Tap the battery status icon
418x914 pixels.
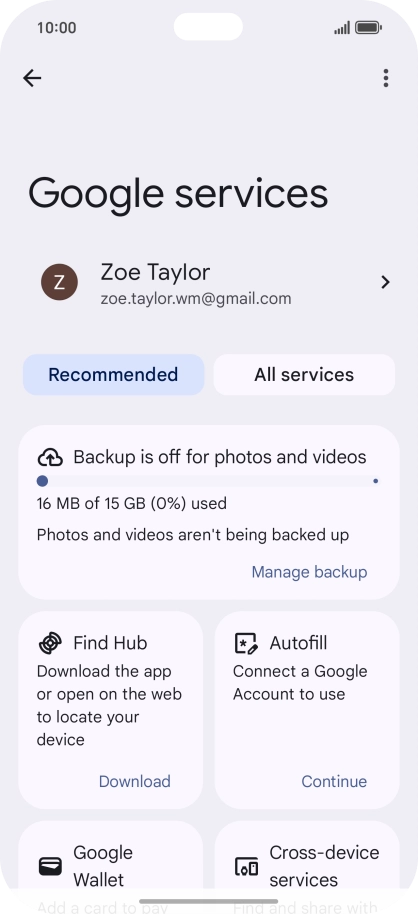(x=368, y=27)
